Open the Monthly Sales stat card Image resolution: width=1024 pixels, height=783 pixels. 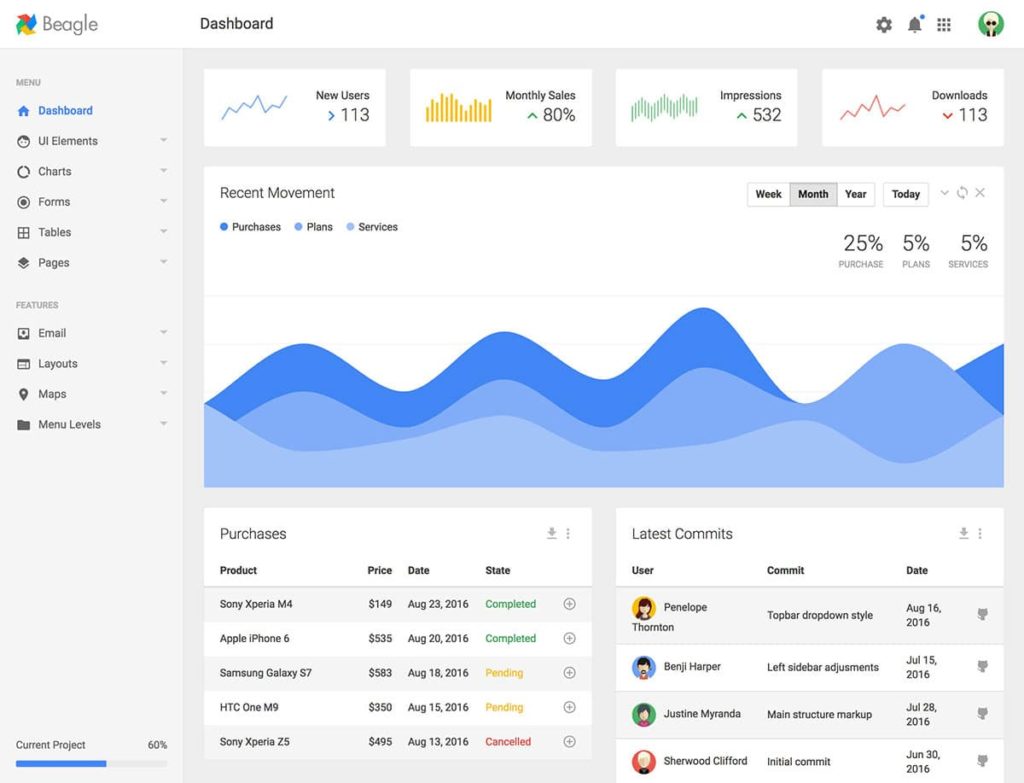point(501,108)
